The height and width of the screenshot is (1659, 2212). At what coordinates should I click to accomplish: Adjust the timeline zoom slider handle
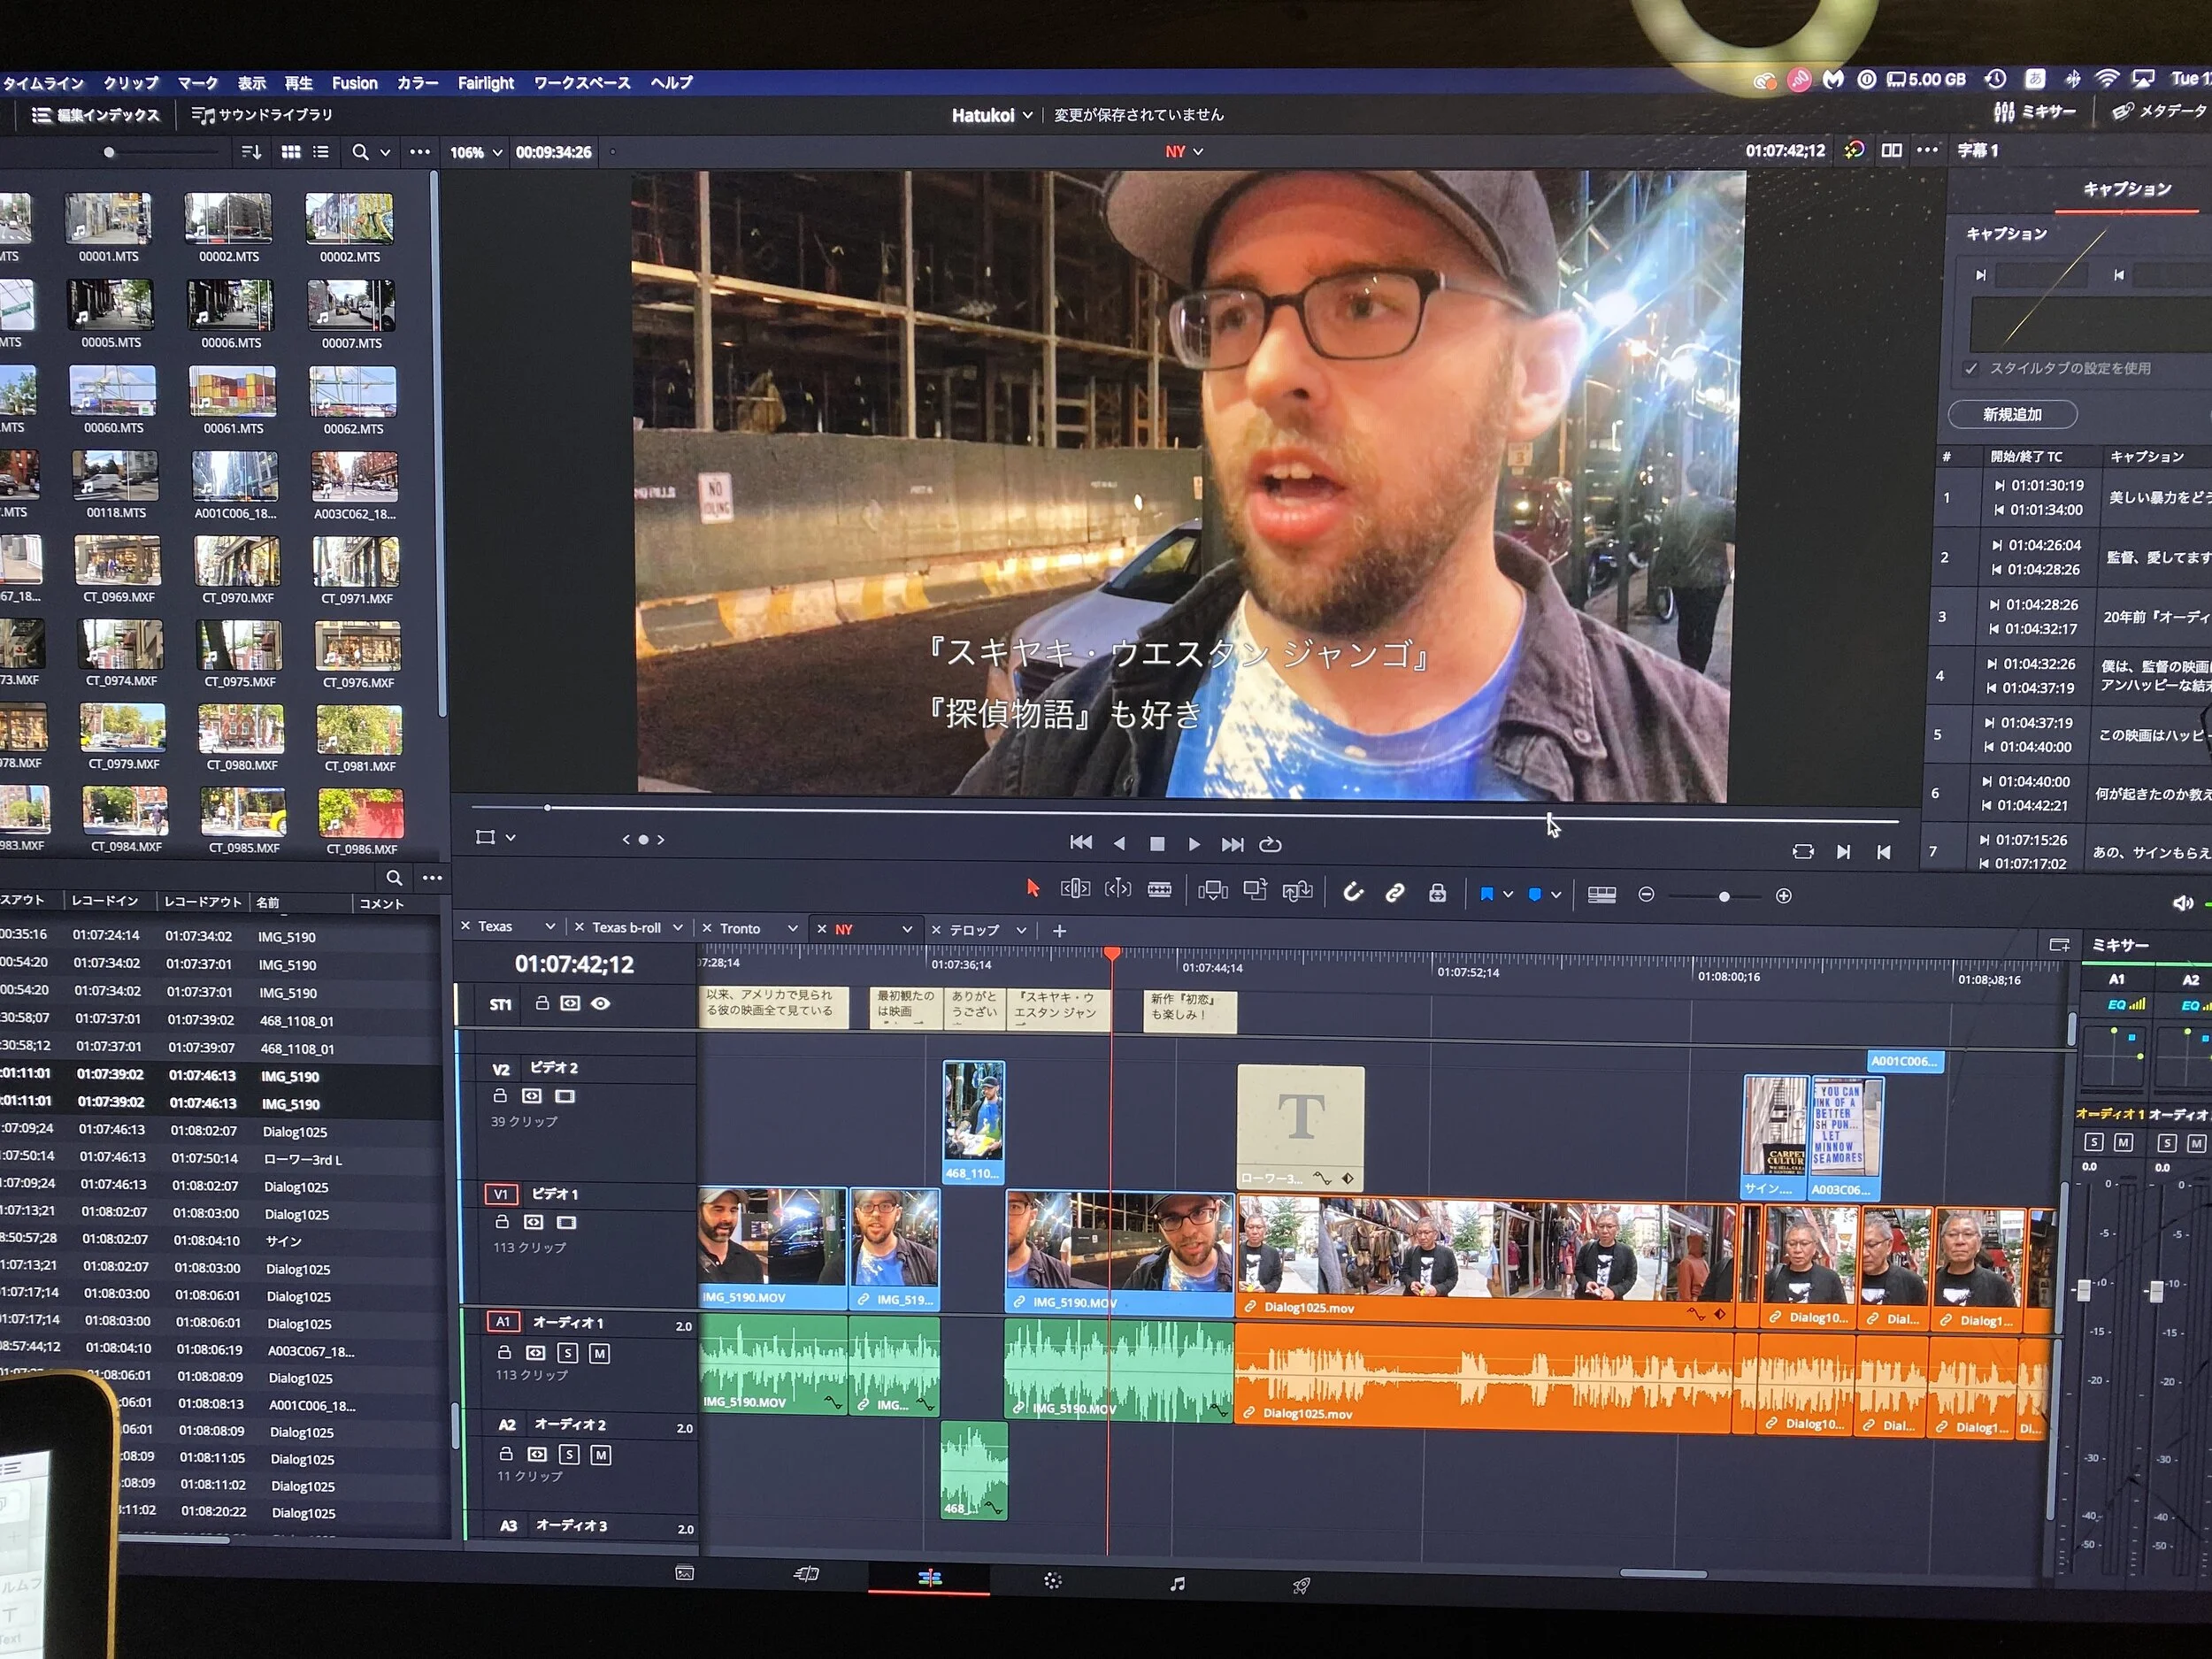coord(1723,896)
